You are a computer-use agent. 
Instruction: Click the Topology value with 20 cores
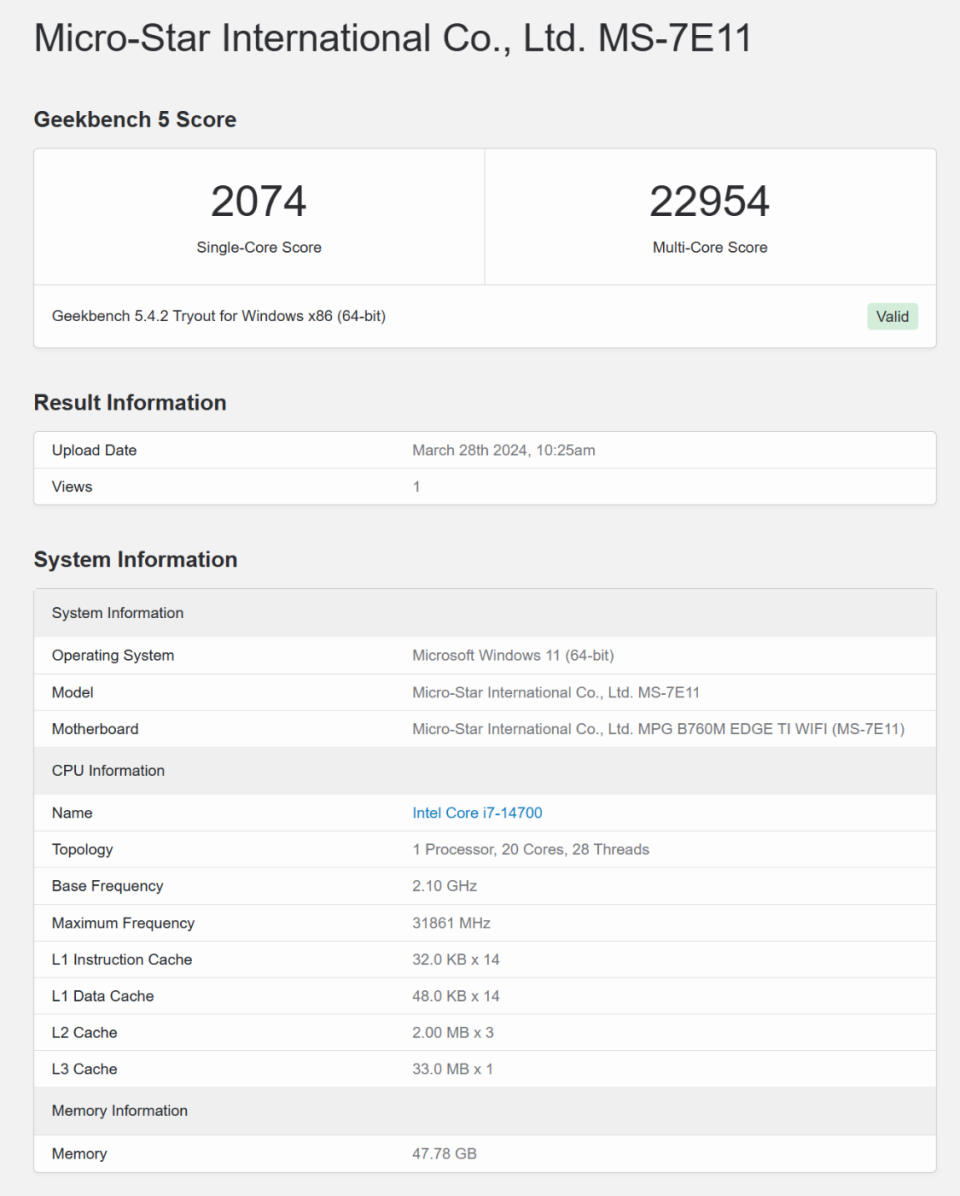tap(530, 849)
